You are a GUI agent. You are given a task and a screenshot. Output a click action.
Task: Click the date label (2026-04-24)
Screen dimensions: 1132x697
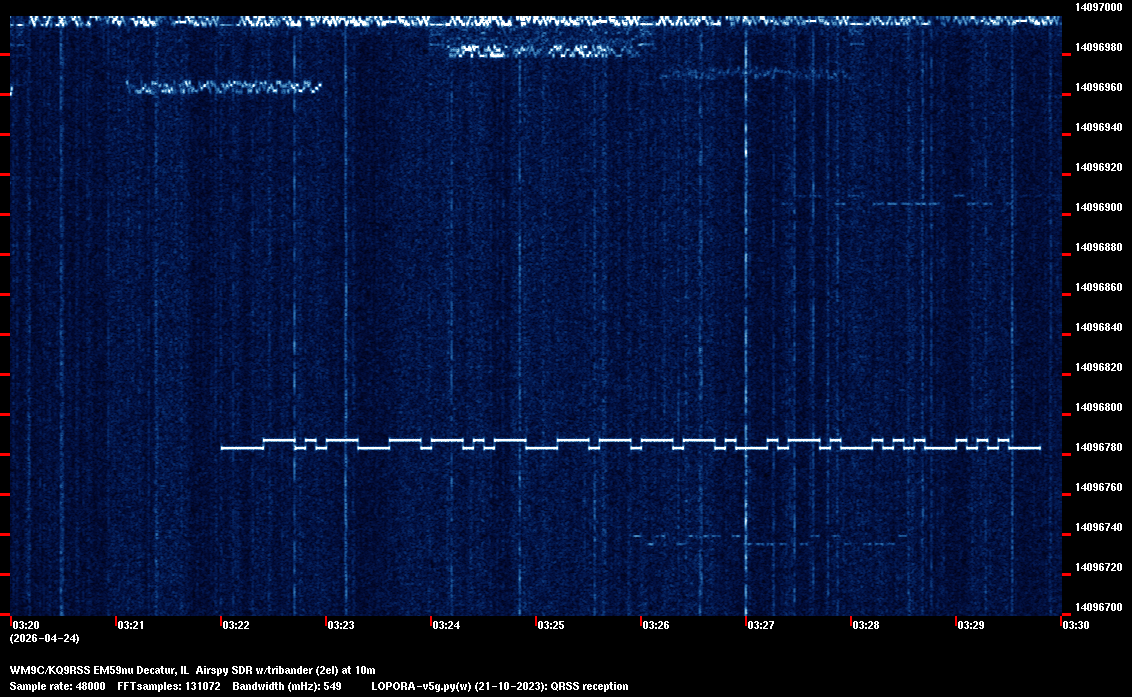coord(44,638)
